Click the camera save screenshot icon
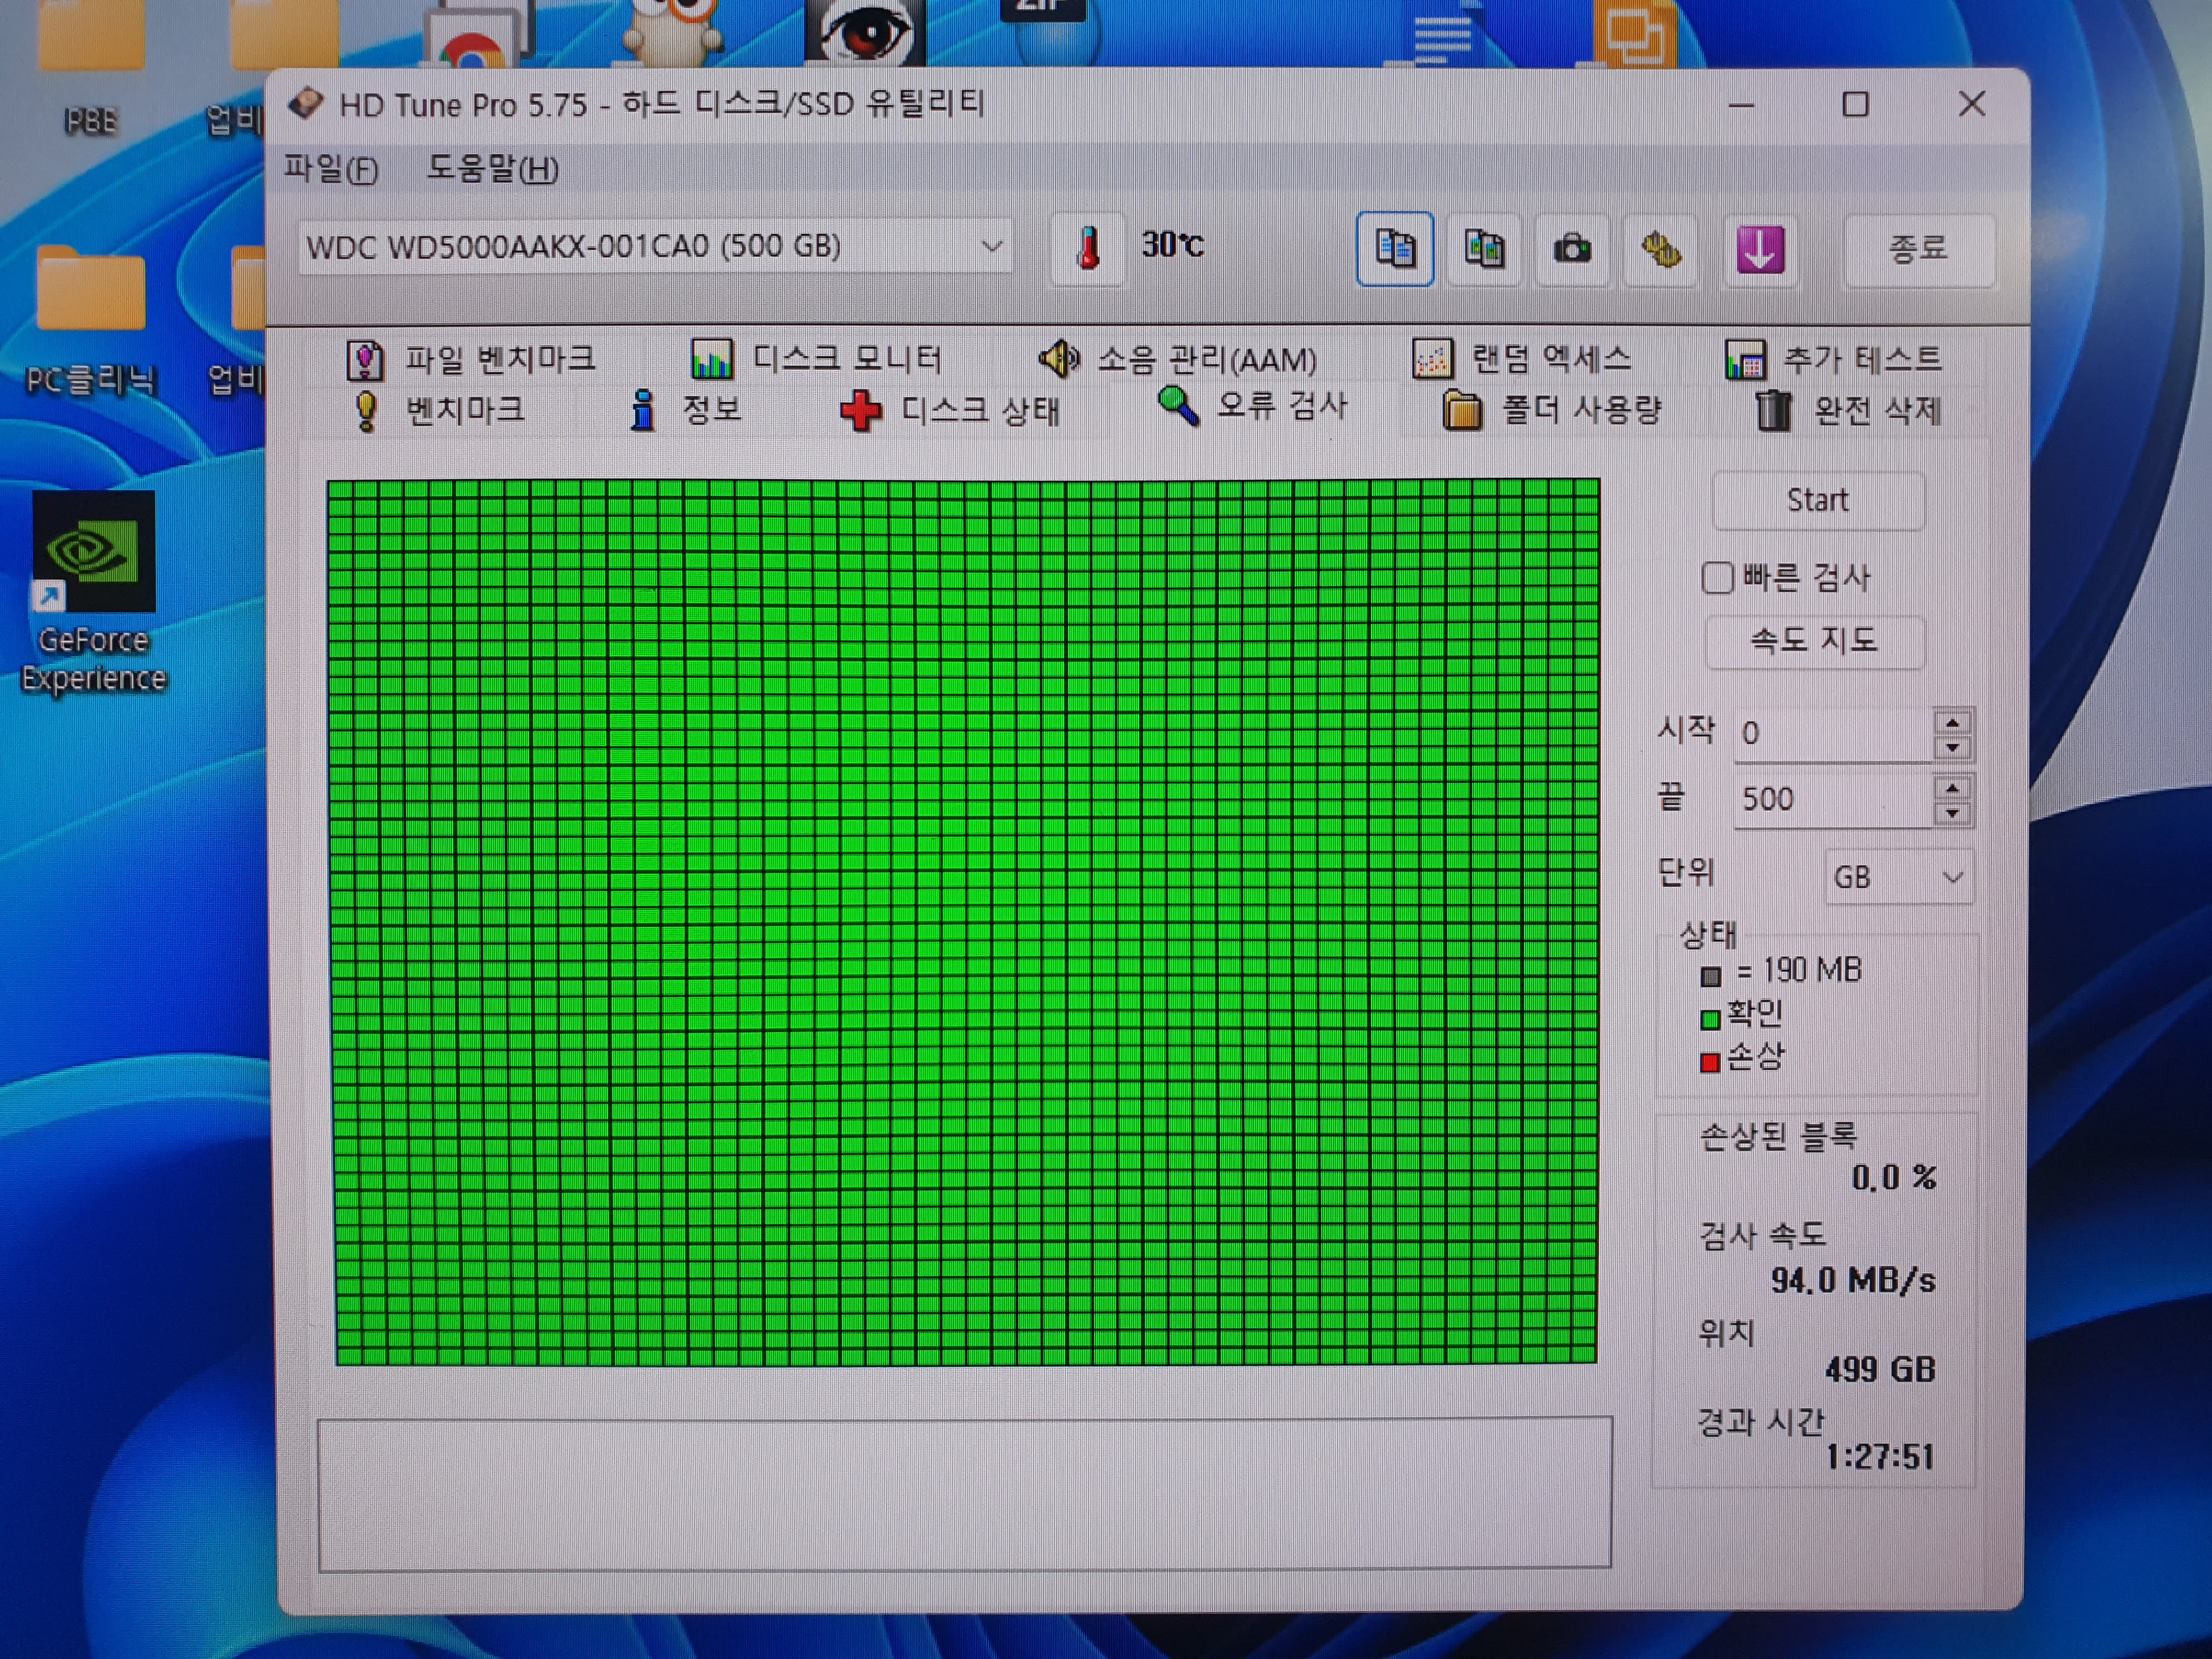 [x=1572, y=249]
